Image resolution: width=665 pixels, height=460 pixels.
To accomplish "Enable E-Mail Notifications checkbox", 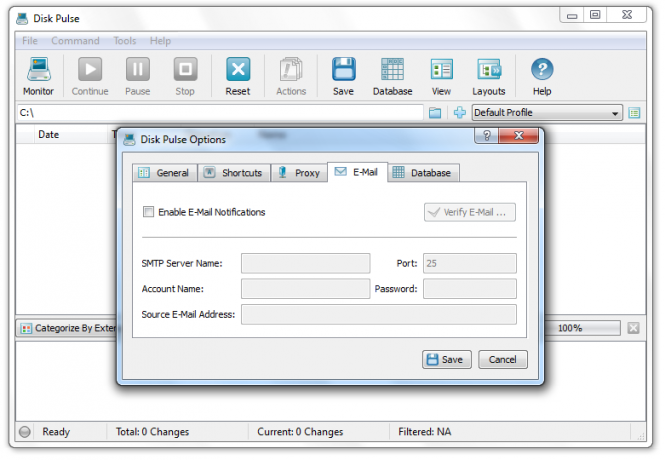I will (x=148, y=212).
